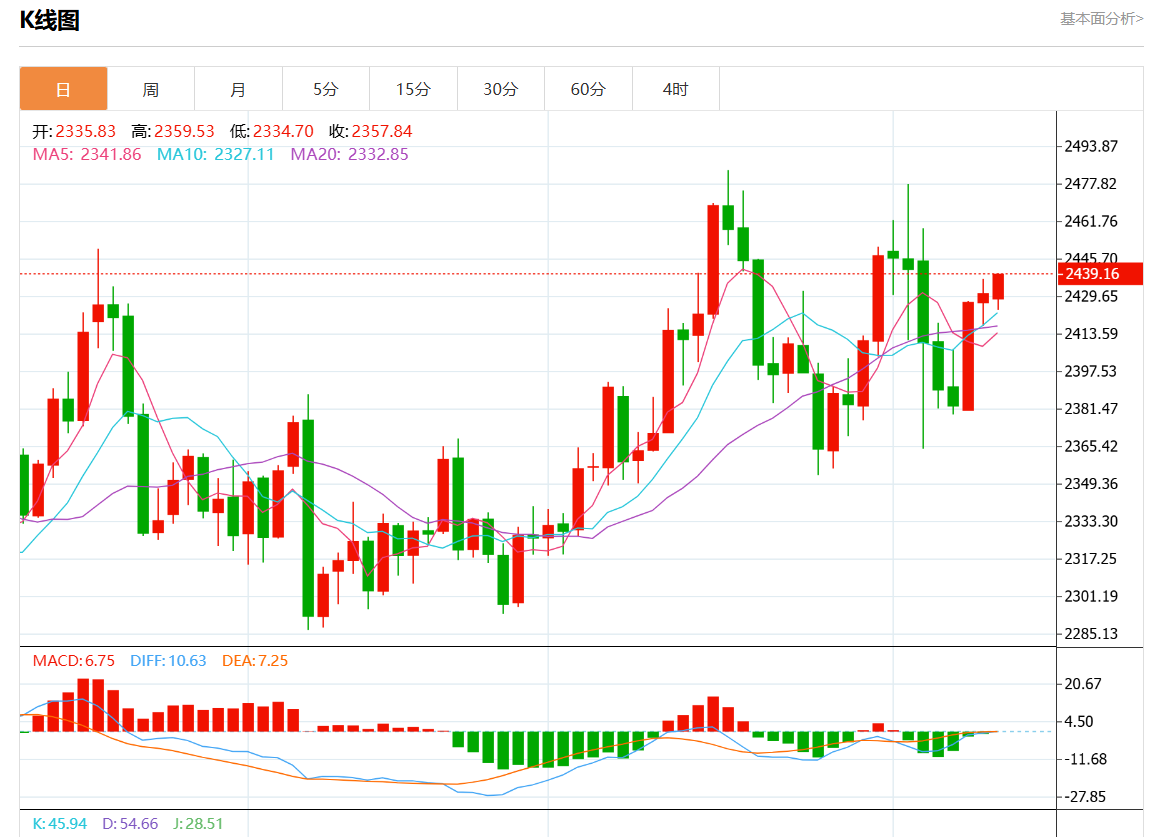Click the MA20: 2332.85 value
This screenshot has width=1161, height=837.
pyautogui.click(x=349, y=154)
